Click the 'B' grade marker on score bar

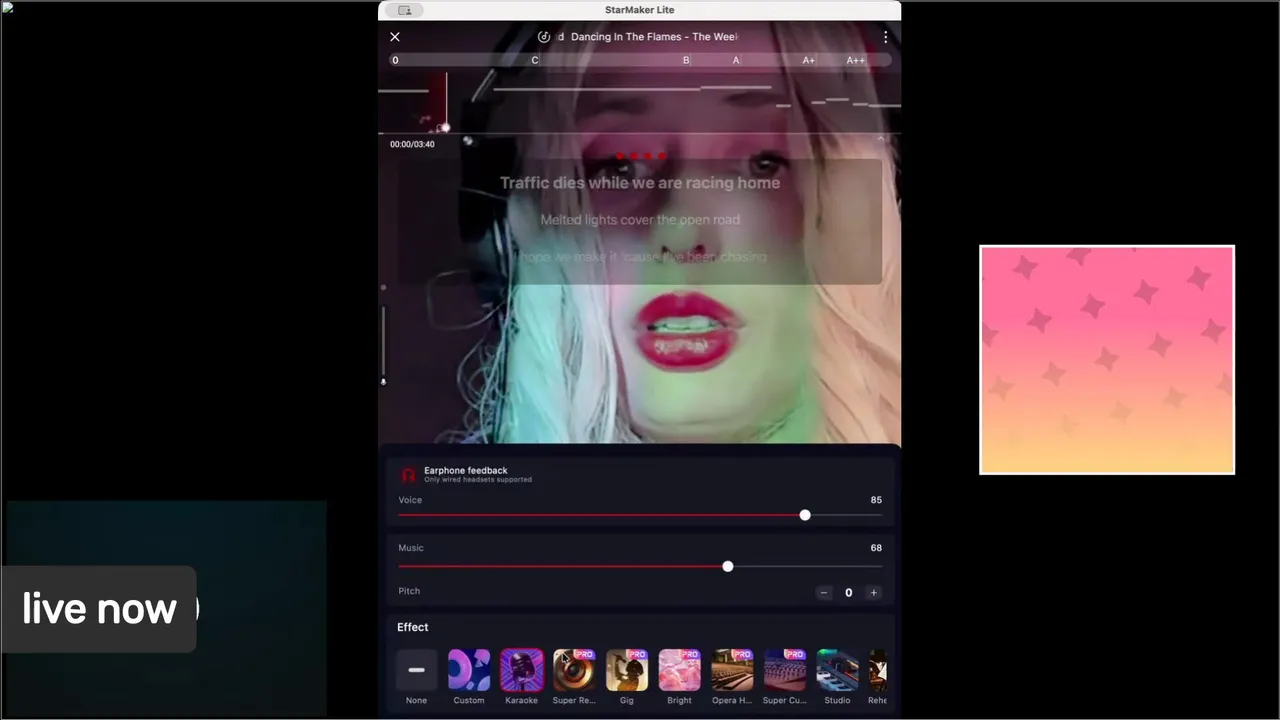[x=686, y=60]
